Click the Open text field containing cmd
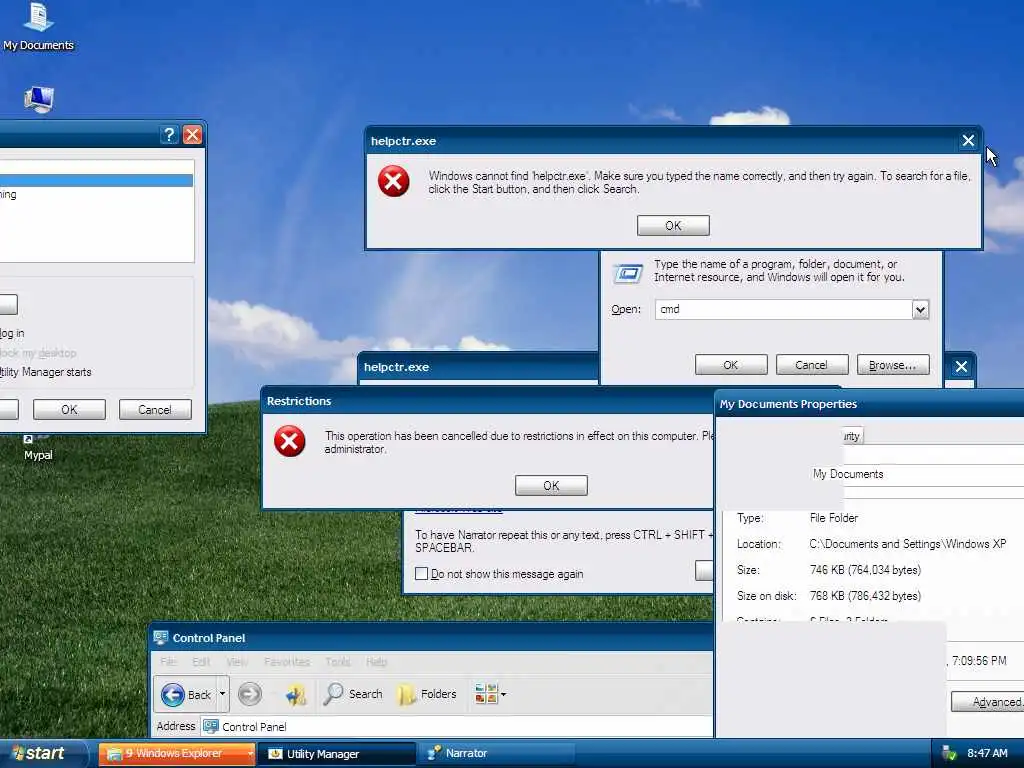 pos(783,310)
